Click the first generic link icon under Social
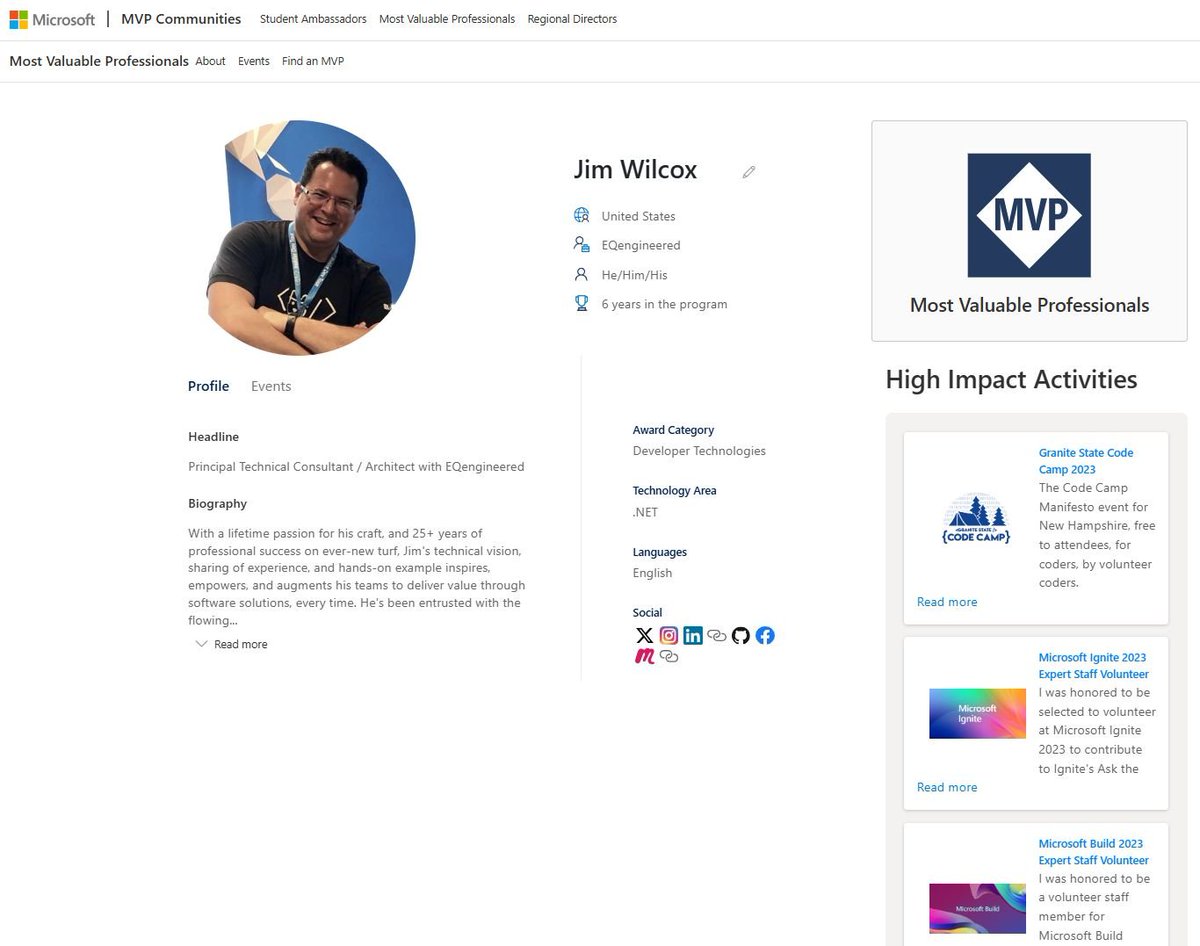This screenshot has height=946, width=1200. coord(717,635)
